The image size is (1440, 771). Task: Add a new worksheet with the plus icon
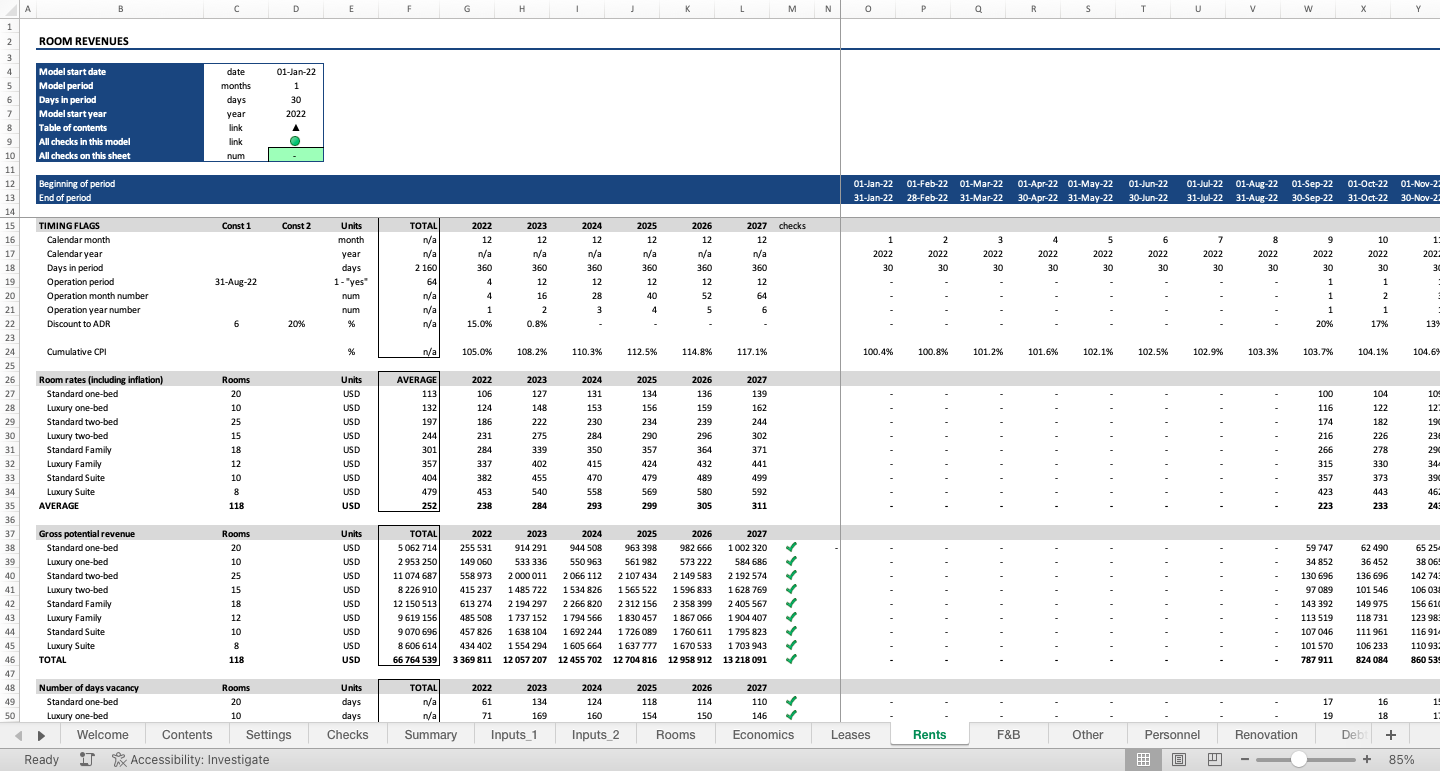(1390, 734)
